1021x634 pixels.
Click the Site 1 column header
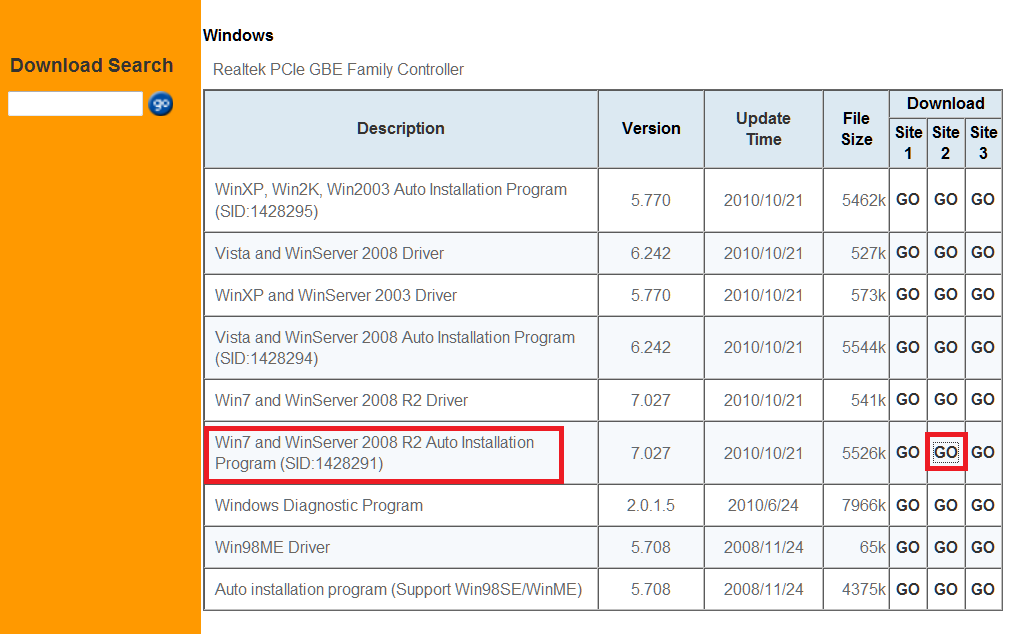click(x=908, y=143)
